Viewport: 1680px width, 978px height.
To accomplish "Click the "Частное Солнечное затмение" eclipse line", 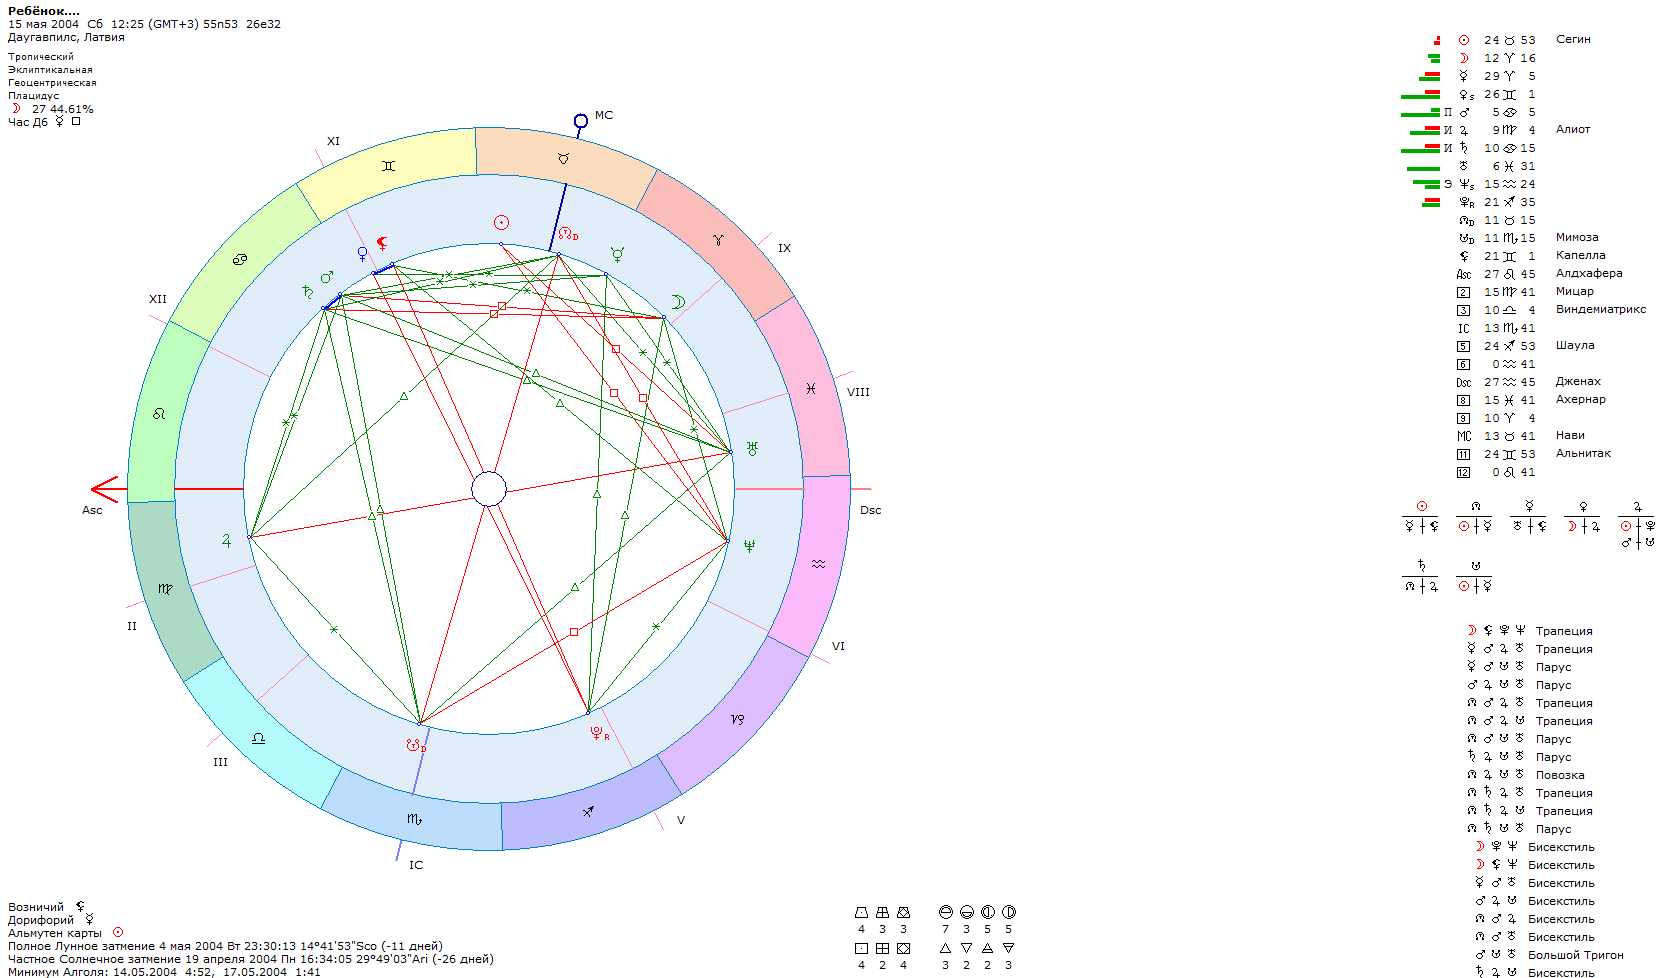I will coord(250,959).
